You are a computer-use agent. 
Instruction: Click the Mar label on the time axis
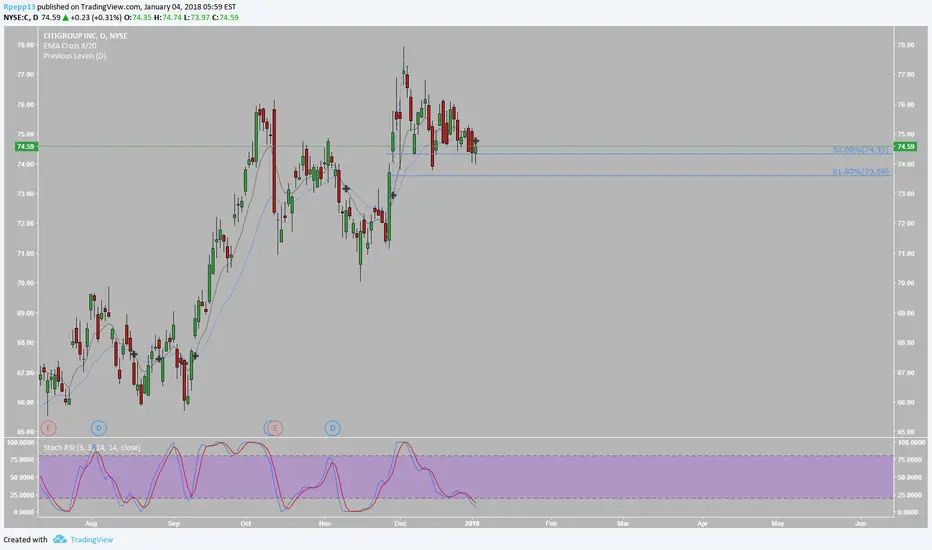pos(623,524)
